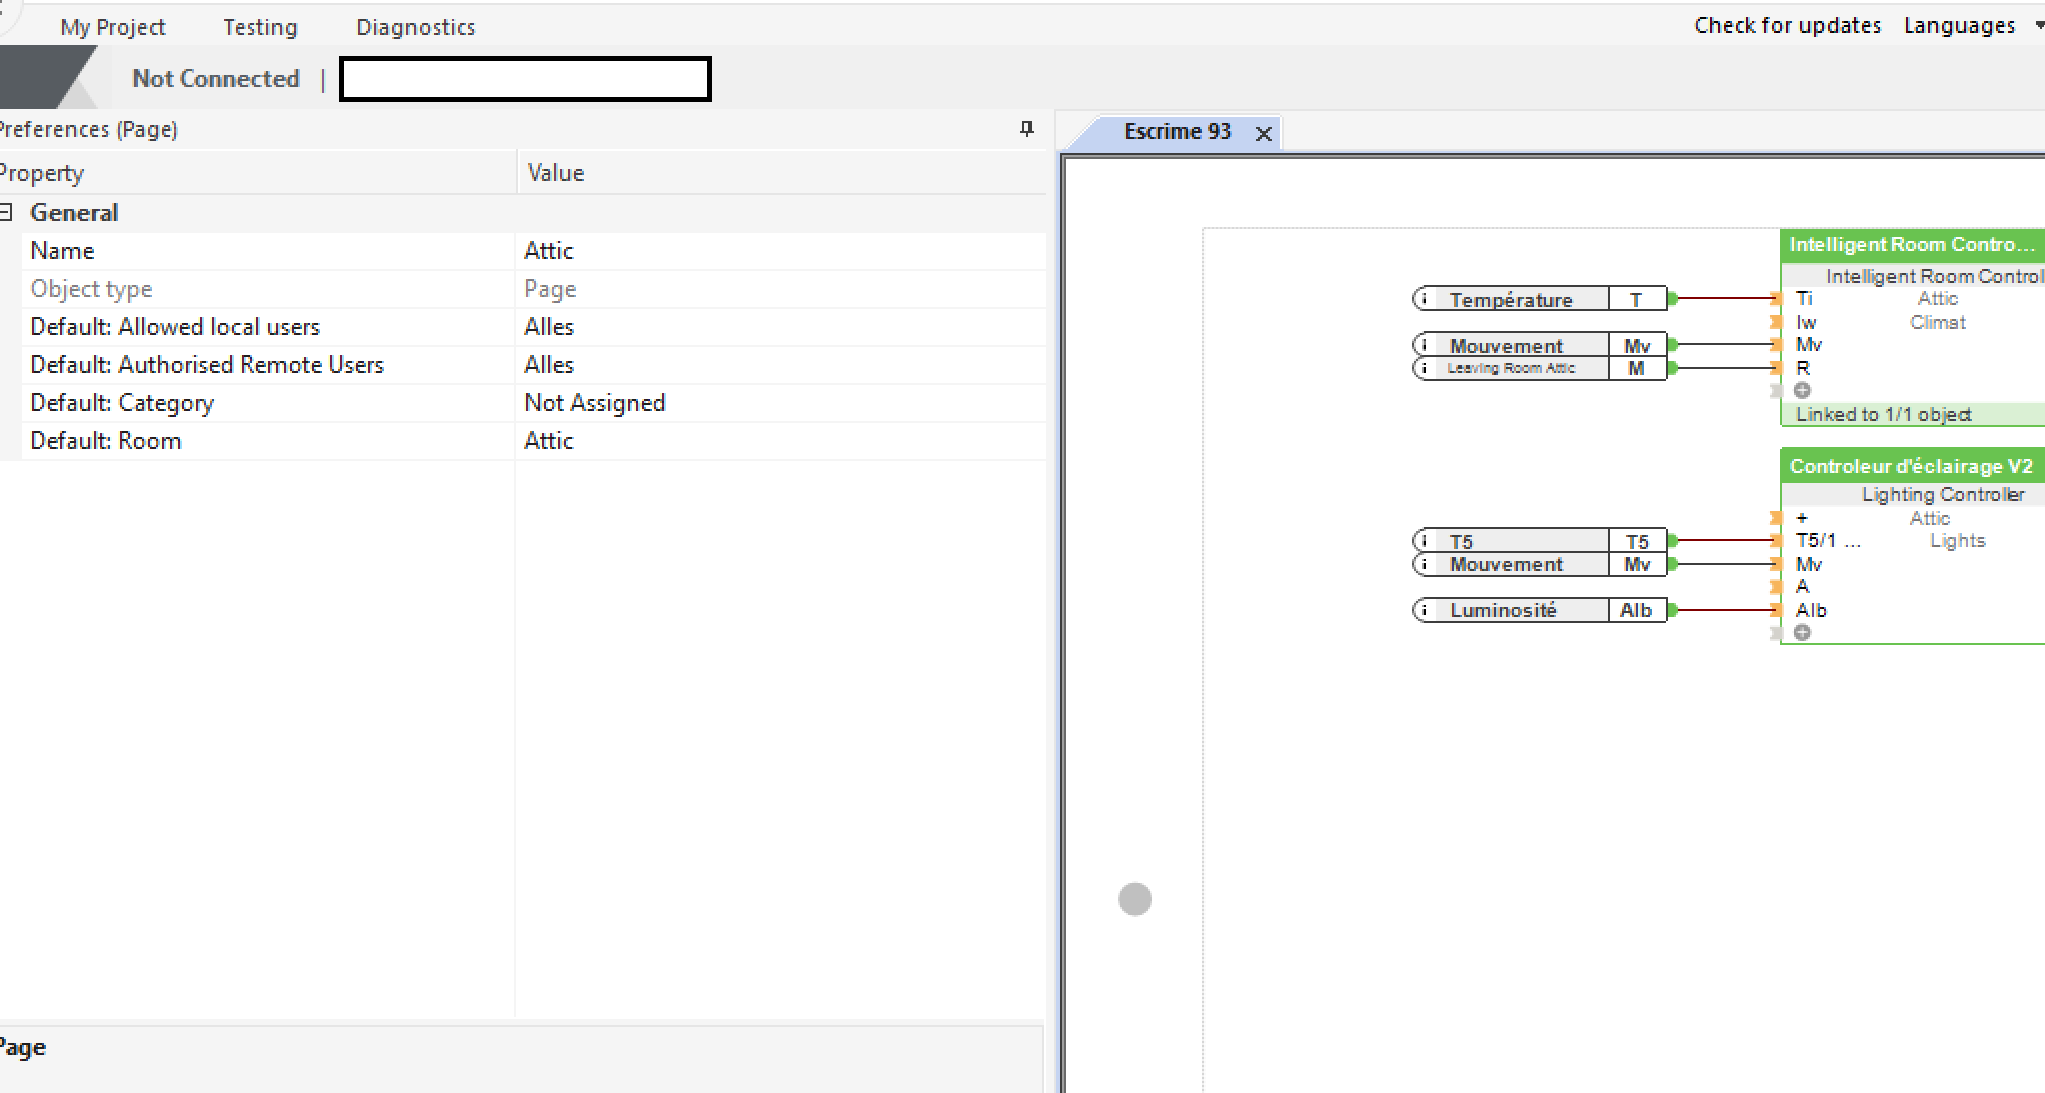Click green output connector of T5 input

1672,541
